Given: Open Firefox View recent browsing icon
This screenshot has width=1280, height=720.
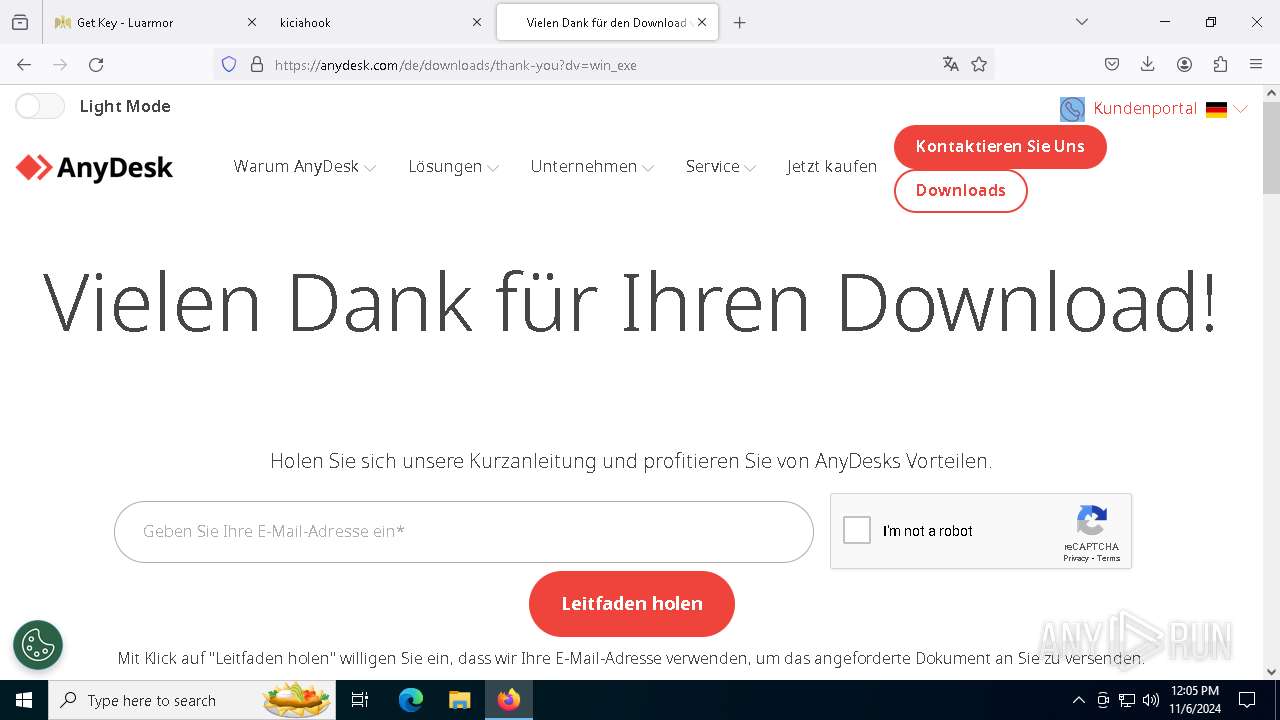Looking at the screenshot, I should [x=20, y=22].
